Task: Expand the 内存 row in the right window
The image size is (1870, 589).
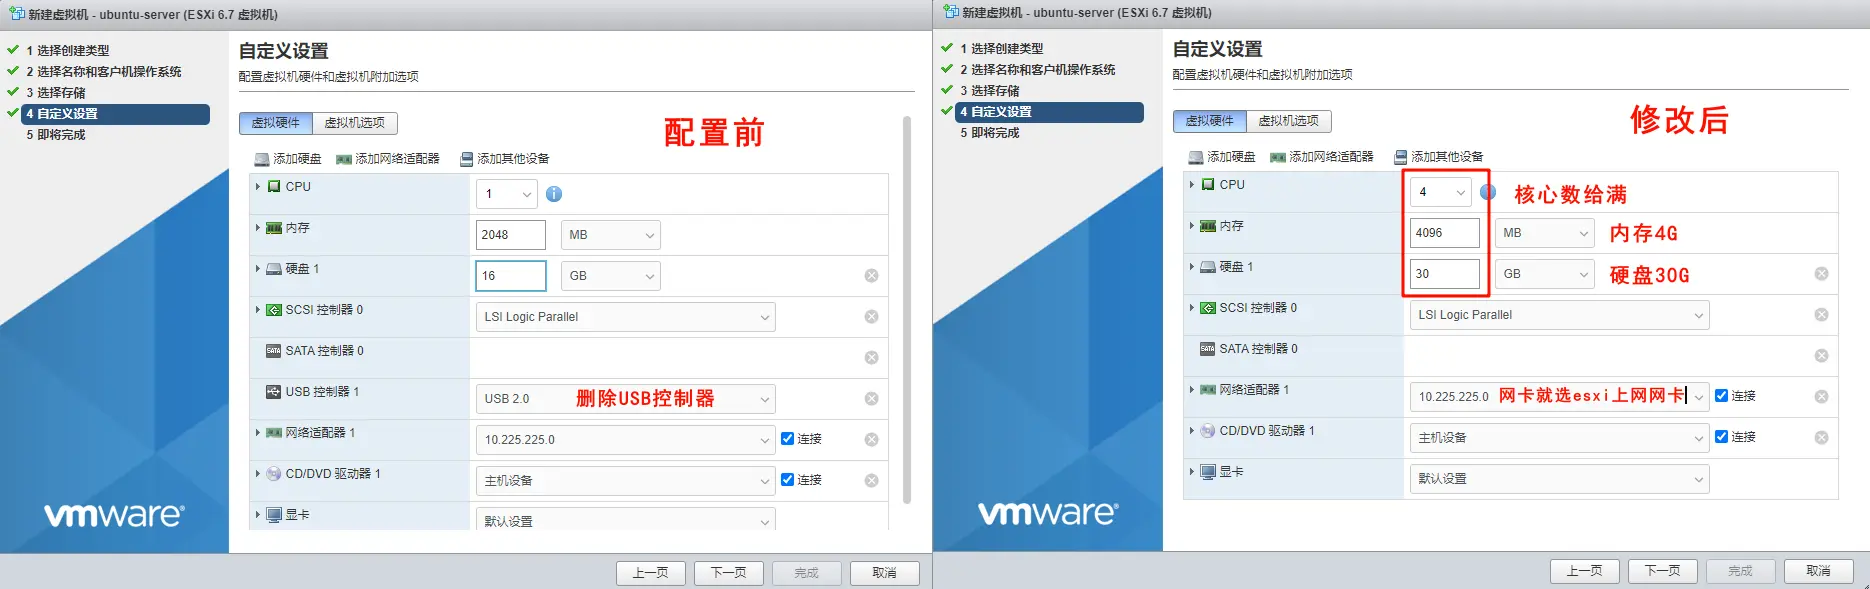Action: [1192, 226]
